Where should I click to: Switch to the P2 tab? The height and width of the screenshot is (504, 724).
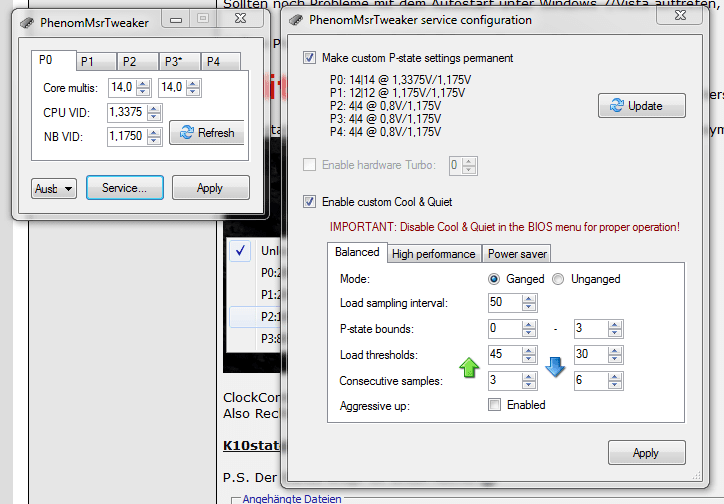click(138, 61)
